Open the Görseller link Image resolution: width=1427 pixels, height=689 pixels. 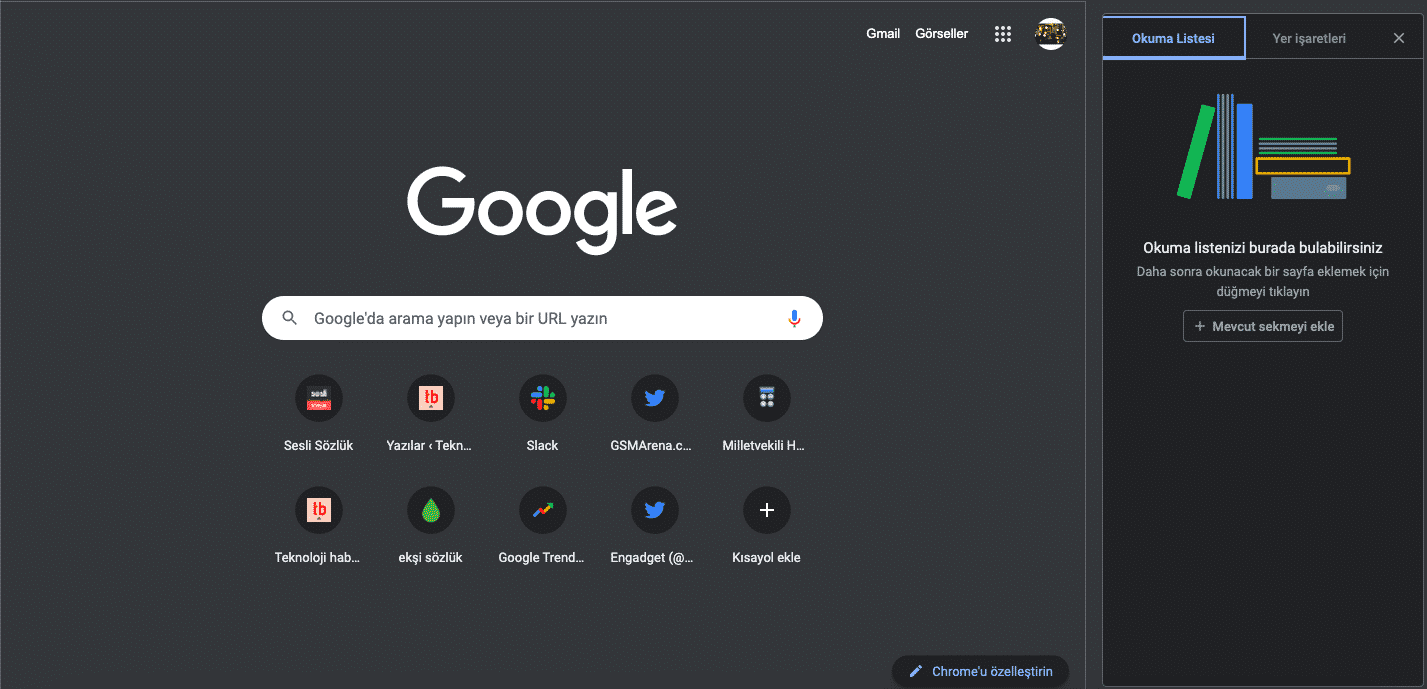coord(942,34)
